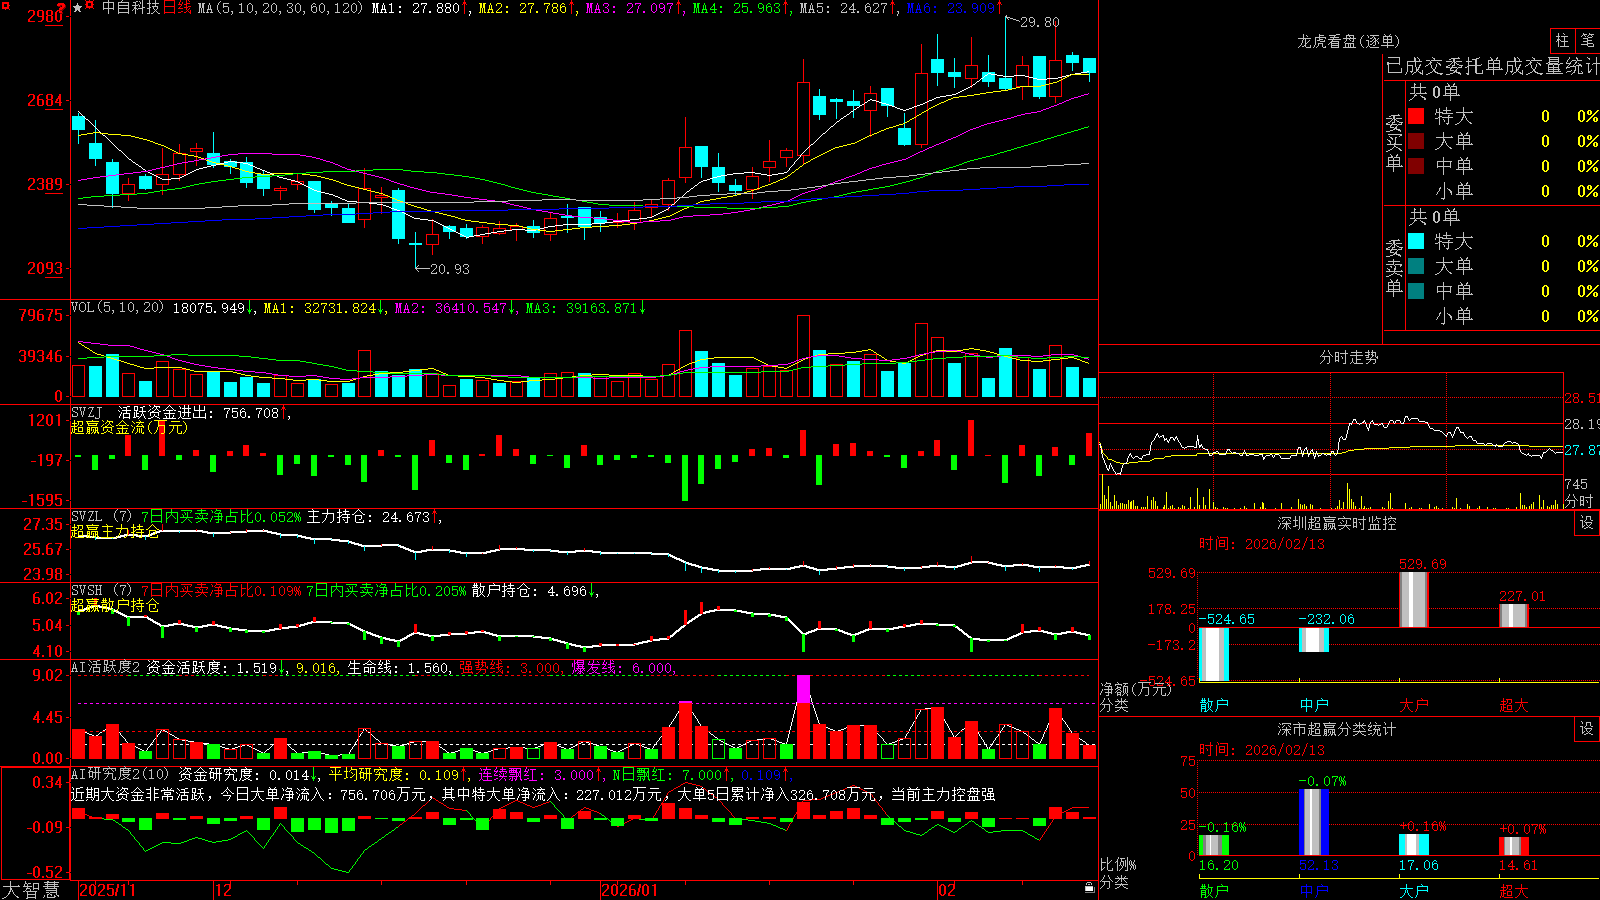Click the 委卖单 section label
Image resolution: width=1600 pixels, height=900 pixels.
pyautogui.click(x=1394, y=268)
